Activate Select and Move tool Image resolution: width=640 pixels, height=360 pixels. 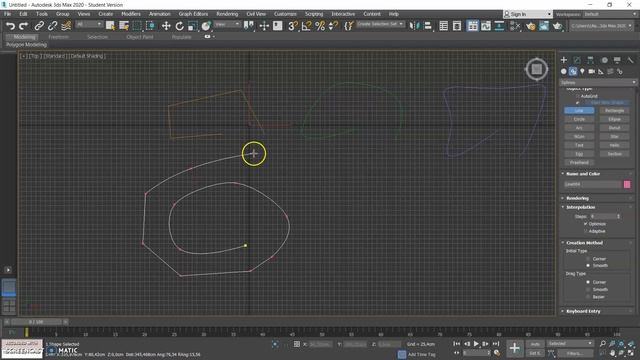166,26
